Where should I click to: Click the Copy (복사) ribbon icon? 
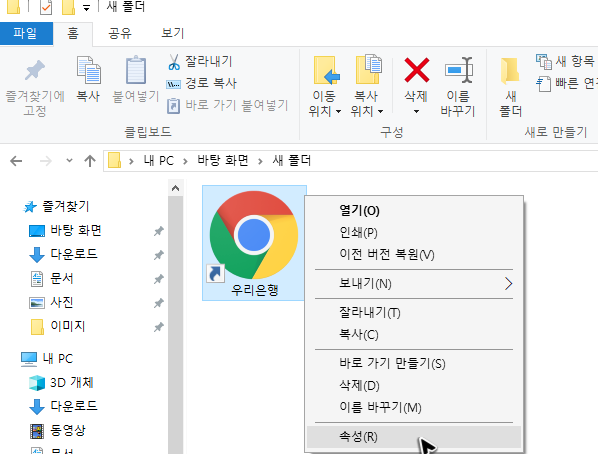tap(88, 70)
